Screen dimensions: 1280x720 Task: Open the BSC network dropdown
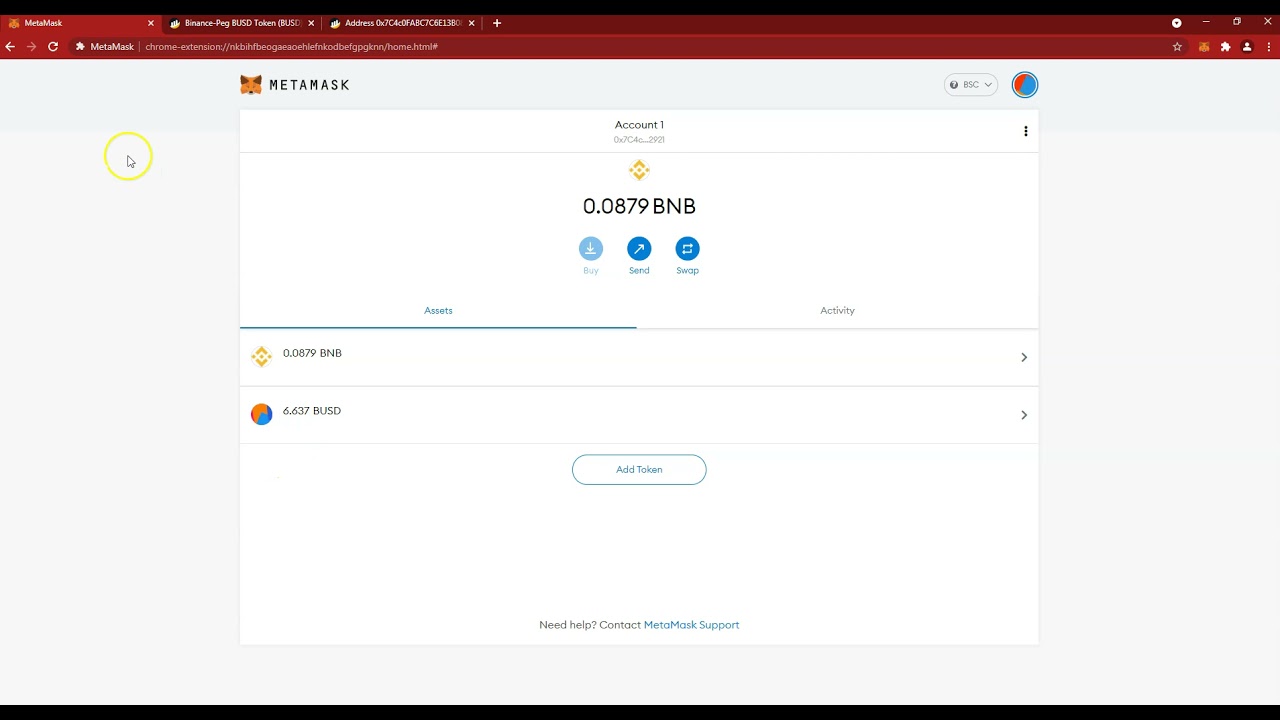971,85
